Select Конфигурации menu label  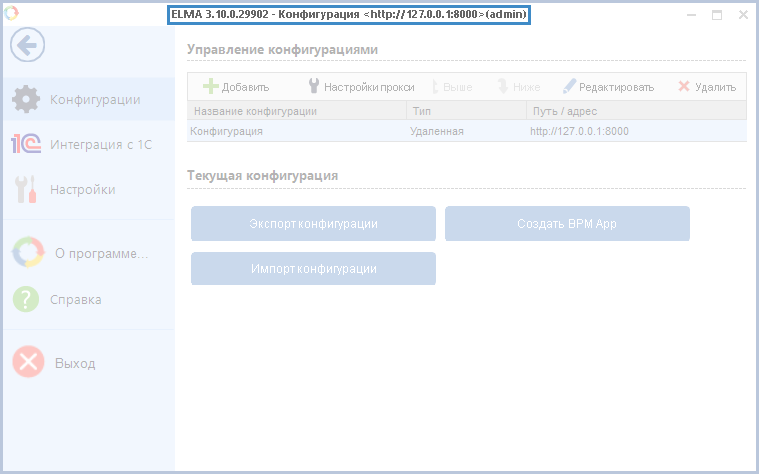(x=95, y=100)
